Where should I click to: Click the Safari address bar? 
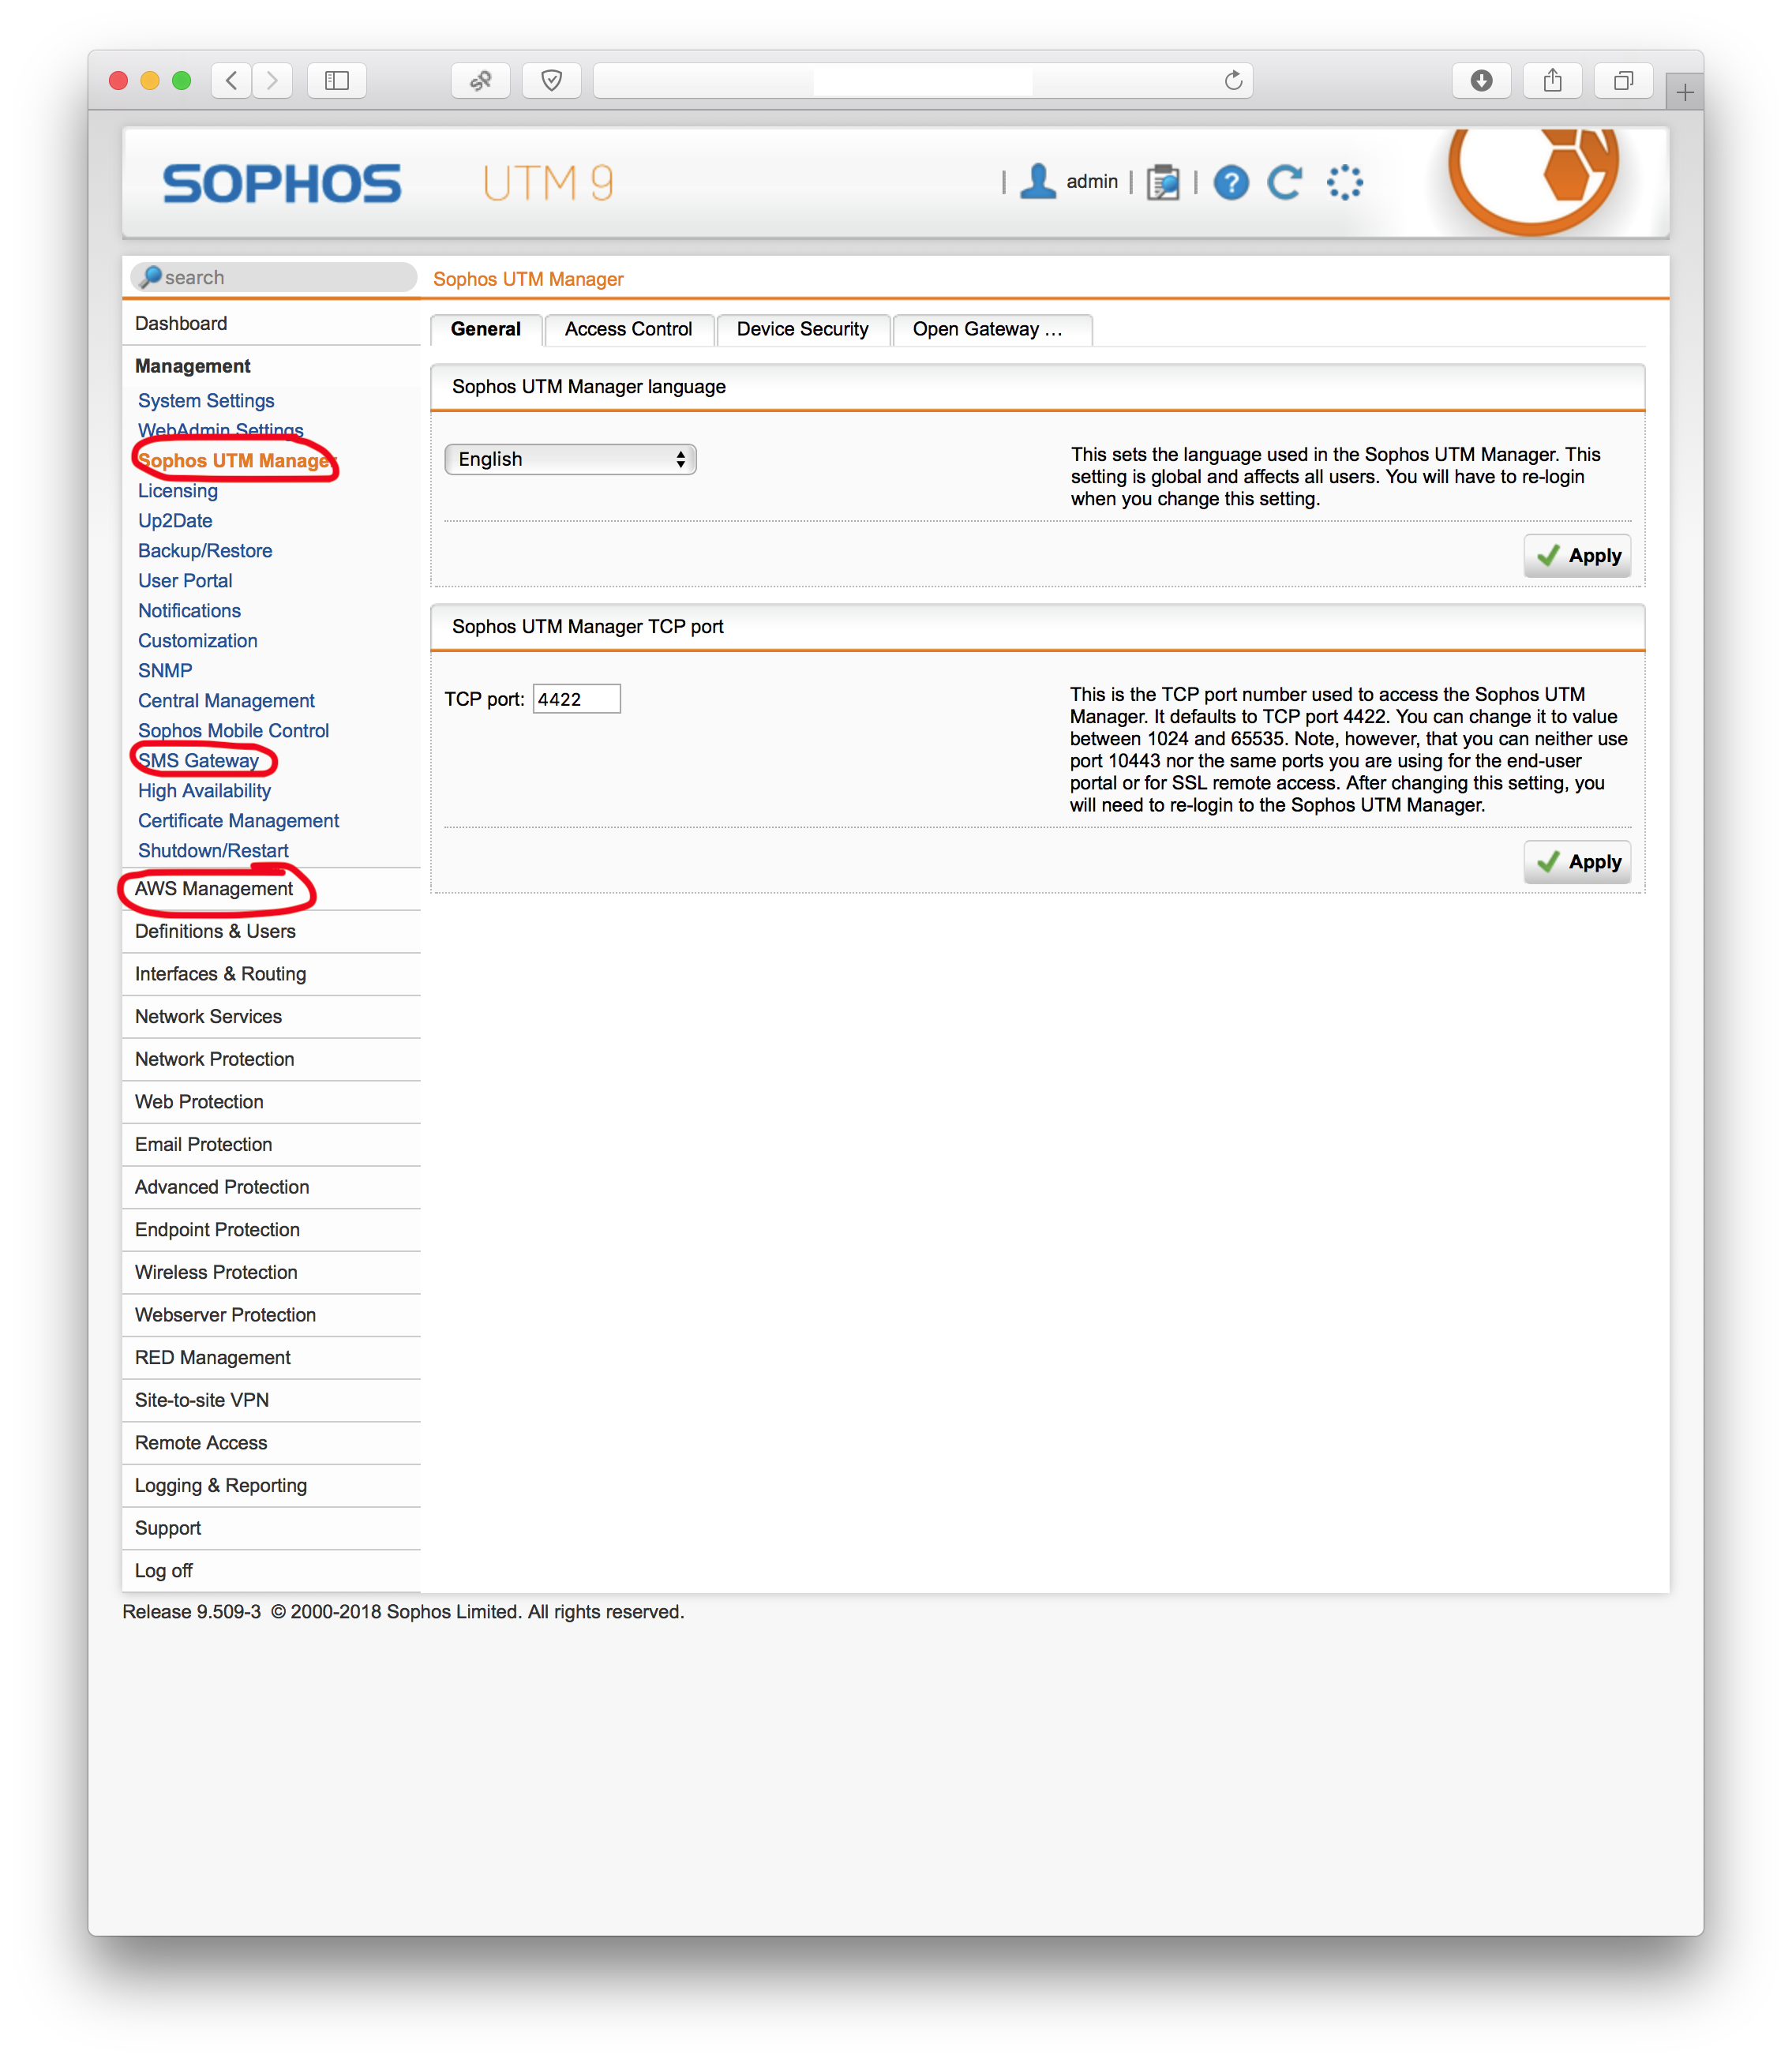pyautogui.click(x=922, y=80)
